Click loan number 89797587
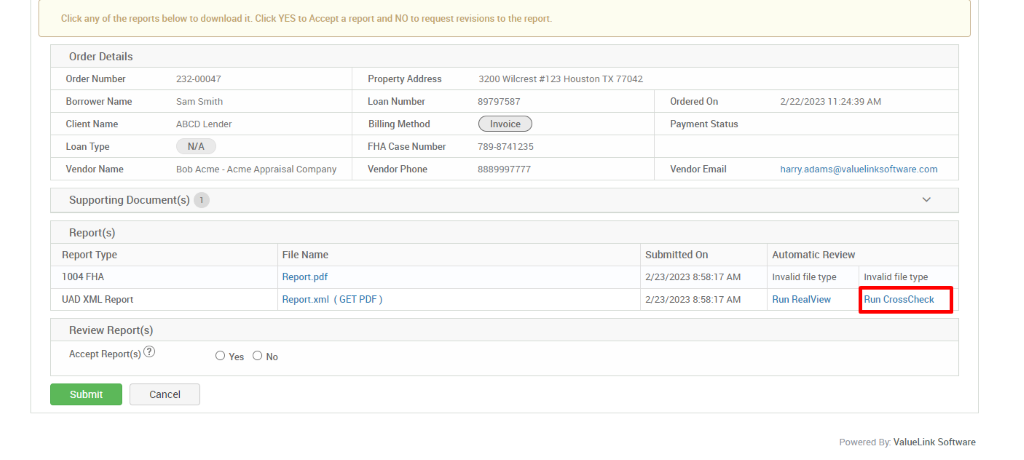Viewport: 1024px width, 460px height. [x=499, y=101]
